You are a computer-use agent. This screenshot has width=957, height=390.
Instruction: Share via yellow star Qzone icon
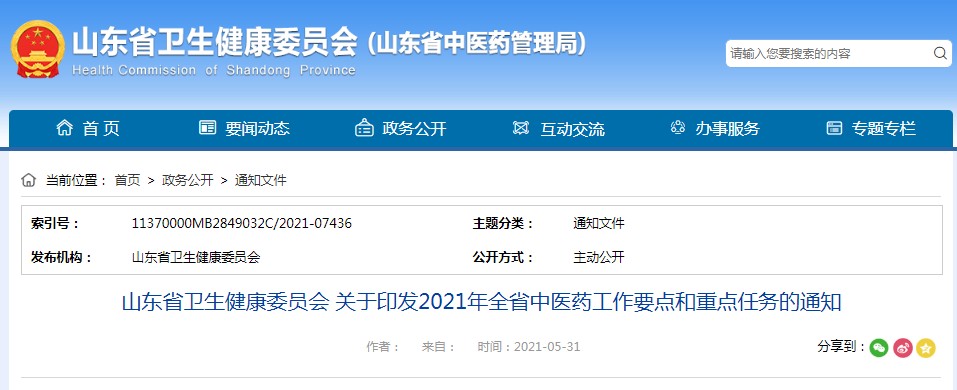point(926,348)
